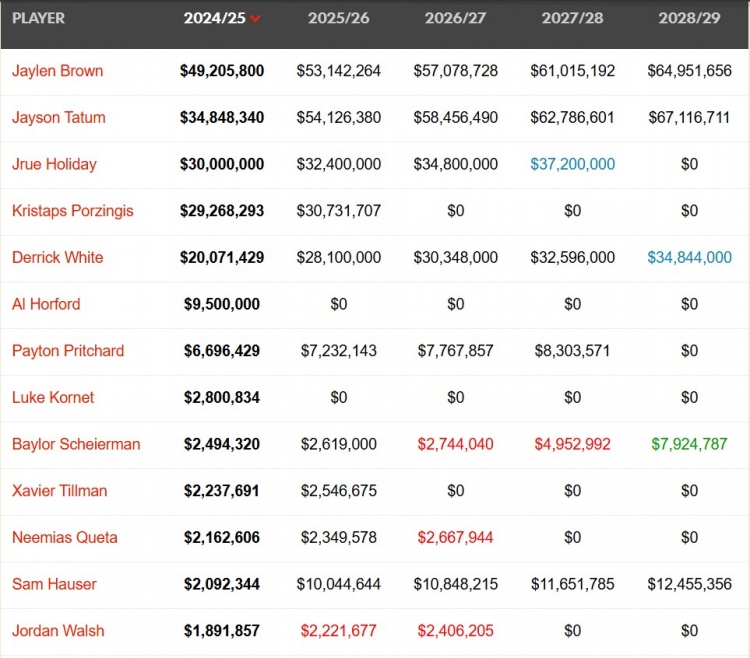Screen dimensions: 750x658
Task: Click Jrue Holiday's blue $37,200,000 option
Action: [572, 164]
